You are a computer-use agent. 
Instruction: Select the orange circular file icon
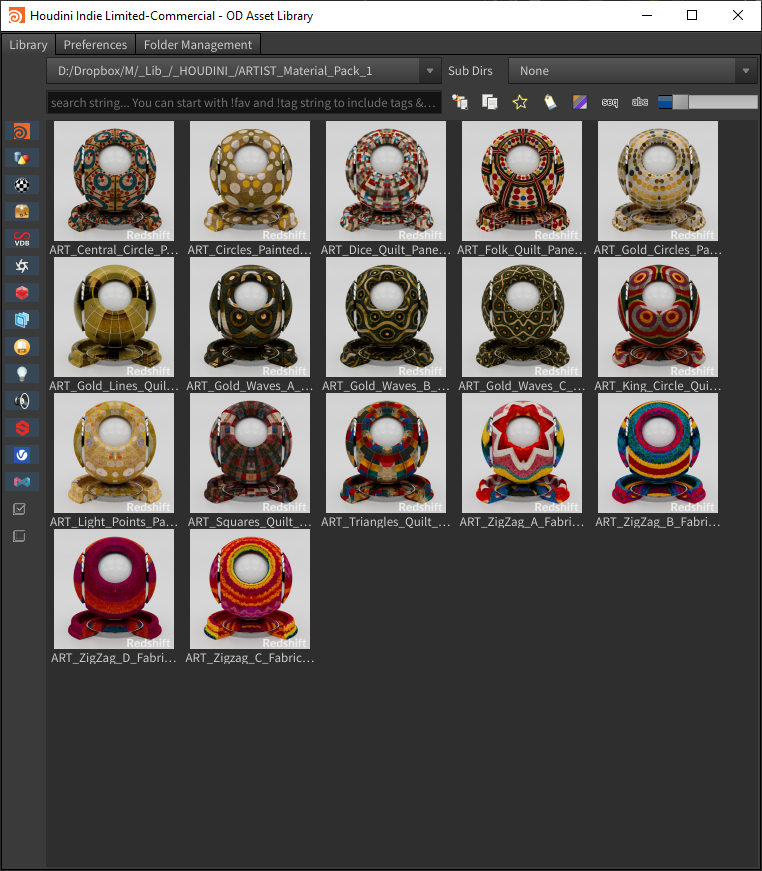click(x=22, y=347)
